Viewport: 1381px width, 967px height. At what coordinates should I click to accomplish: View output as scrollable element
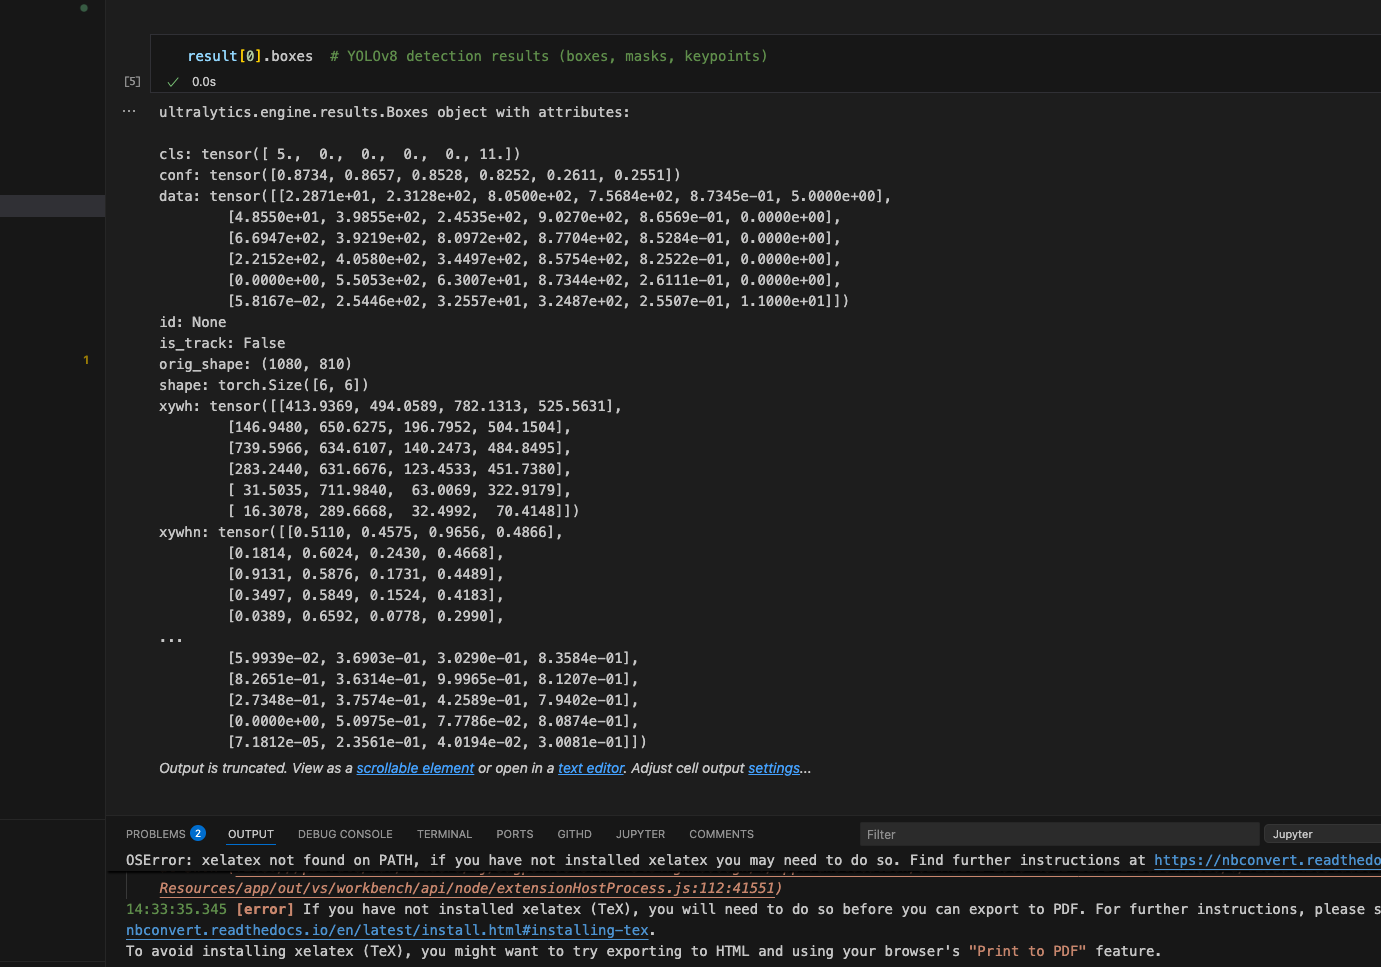click(x=415, y=768)
